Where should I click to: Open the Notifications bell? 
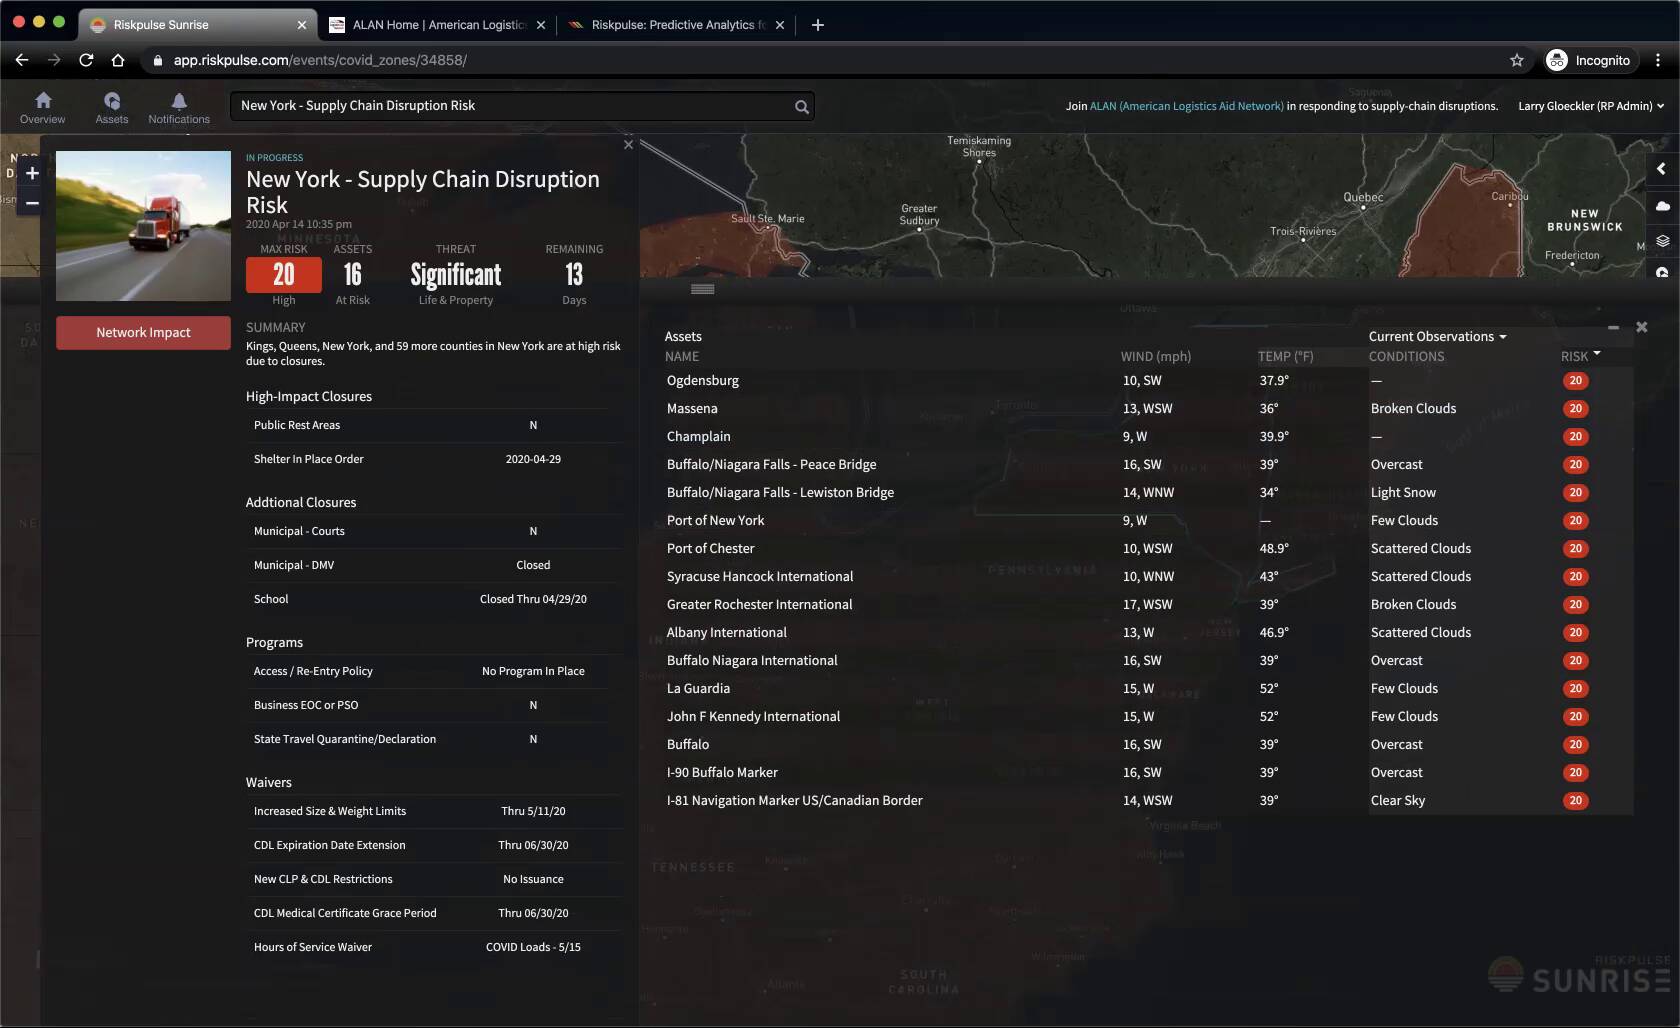pos(179,107)
